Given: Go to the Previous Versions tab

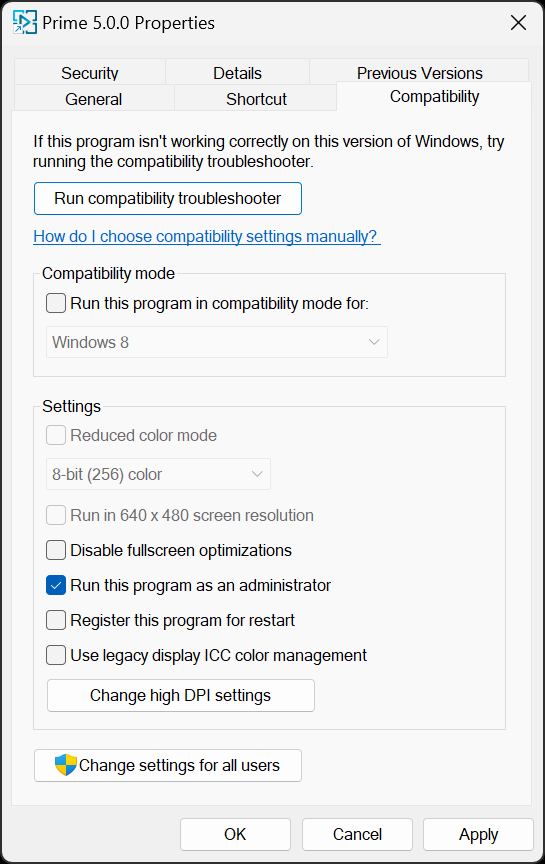Looking at the screenshot, I should pos(419,72).
